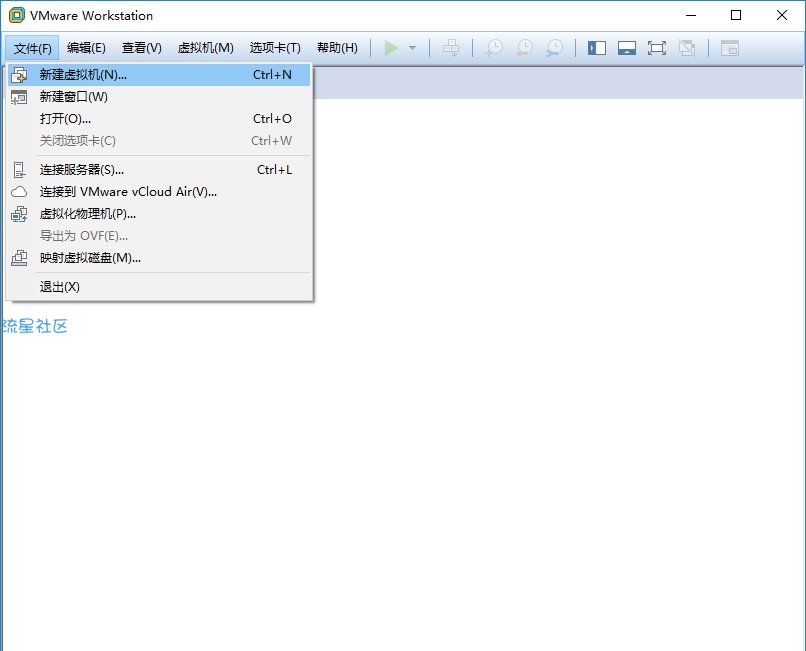Click the 映射虚拟磁盘 disk icon

(19, 258)
